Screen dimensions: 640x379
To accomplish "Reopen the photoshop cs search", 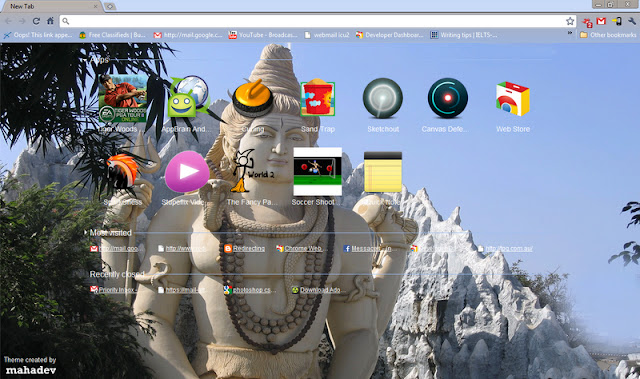I will point(250,290).
